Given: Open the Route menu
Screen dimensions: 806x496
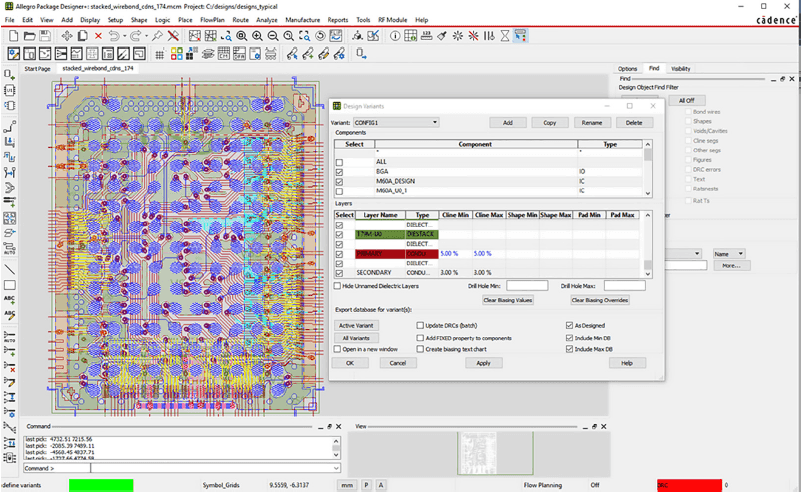Looking at the screenshot, I should tap(241, 20).
